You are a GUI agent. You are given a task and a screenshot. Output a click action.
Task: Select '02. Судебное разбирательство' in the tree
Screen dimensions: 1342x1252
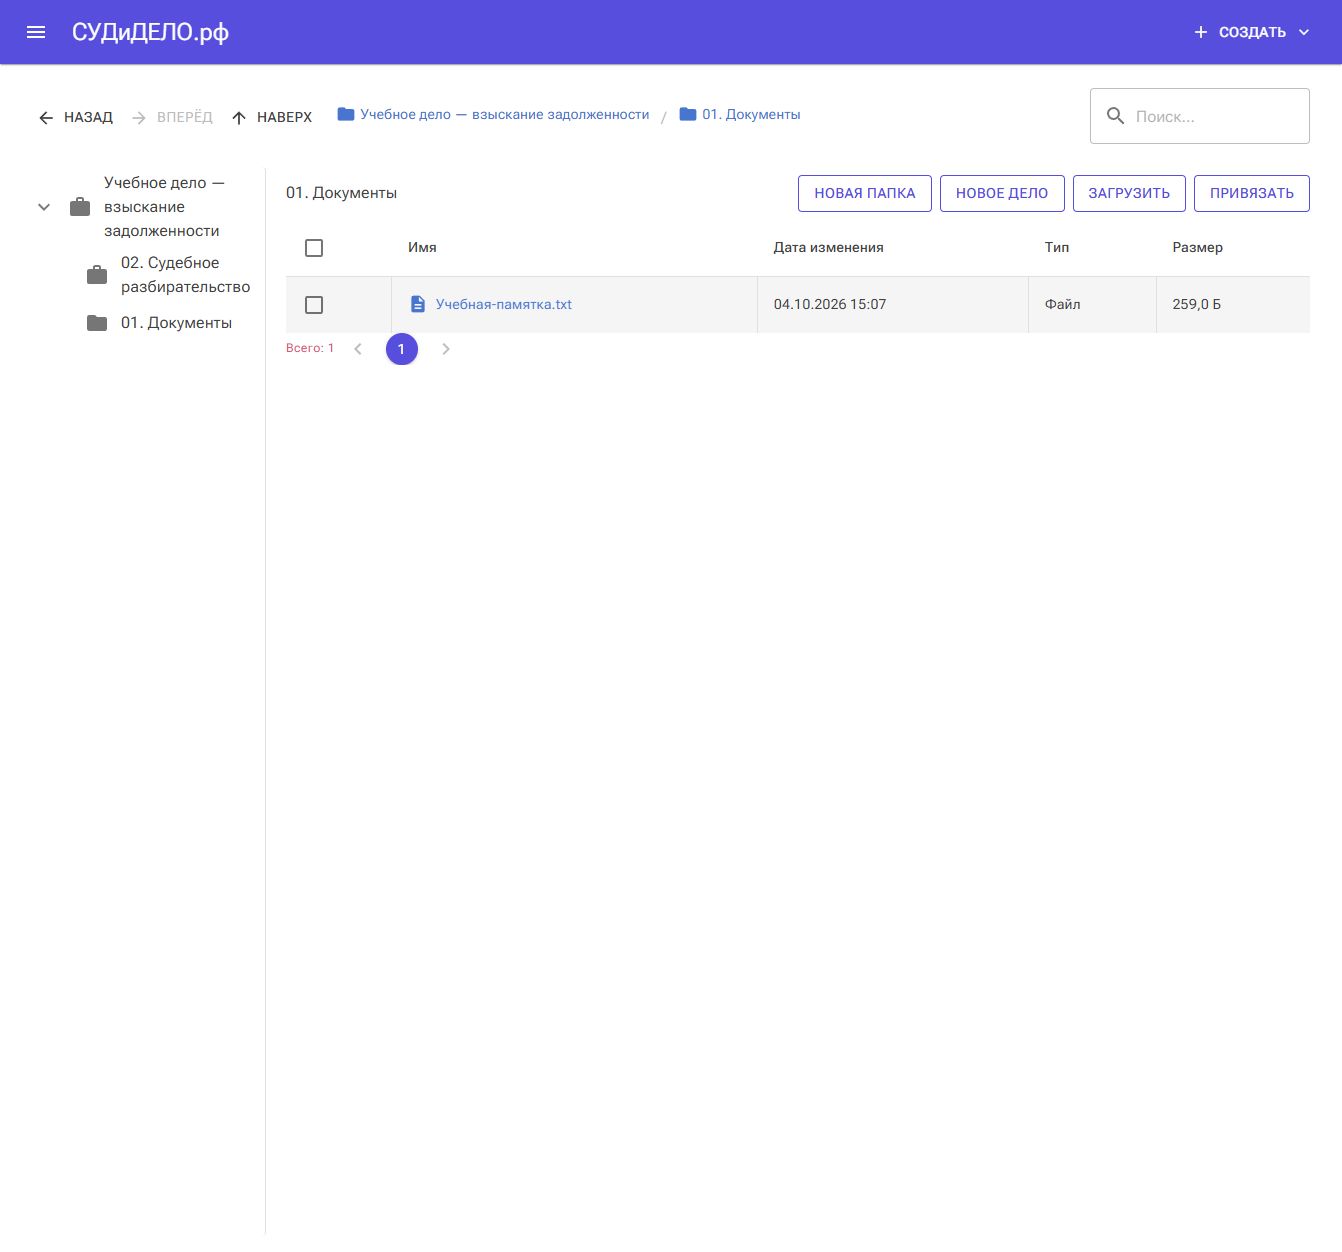tap(186, 275)
